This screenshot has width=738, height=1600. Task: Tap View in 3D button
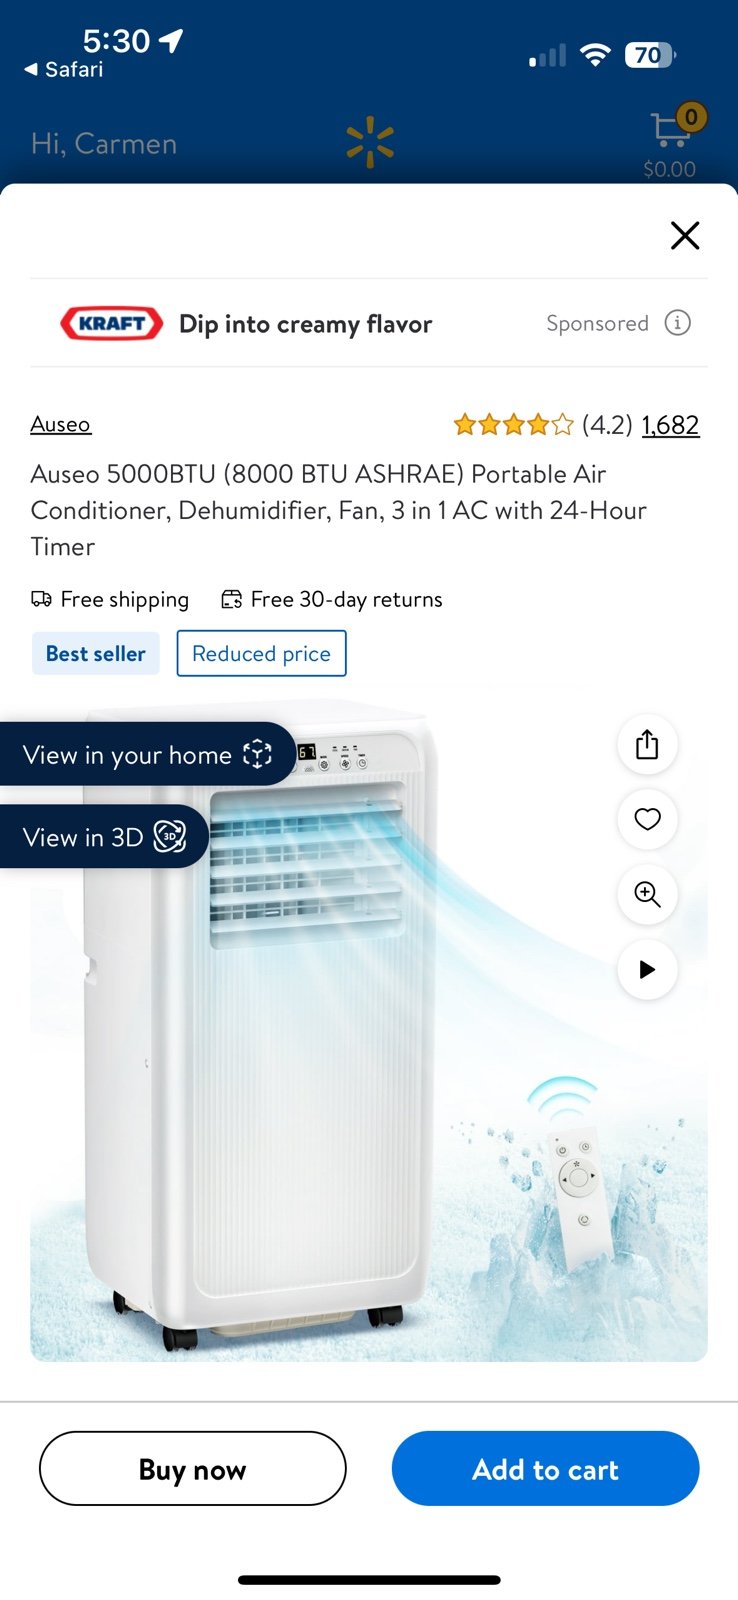coord(103,836)
